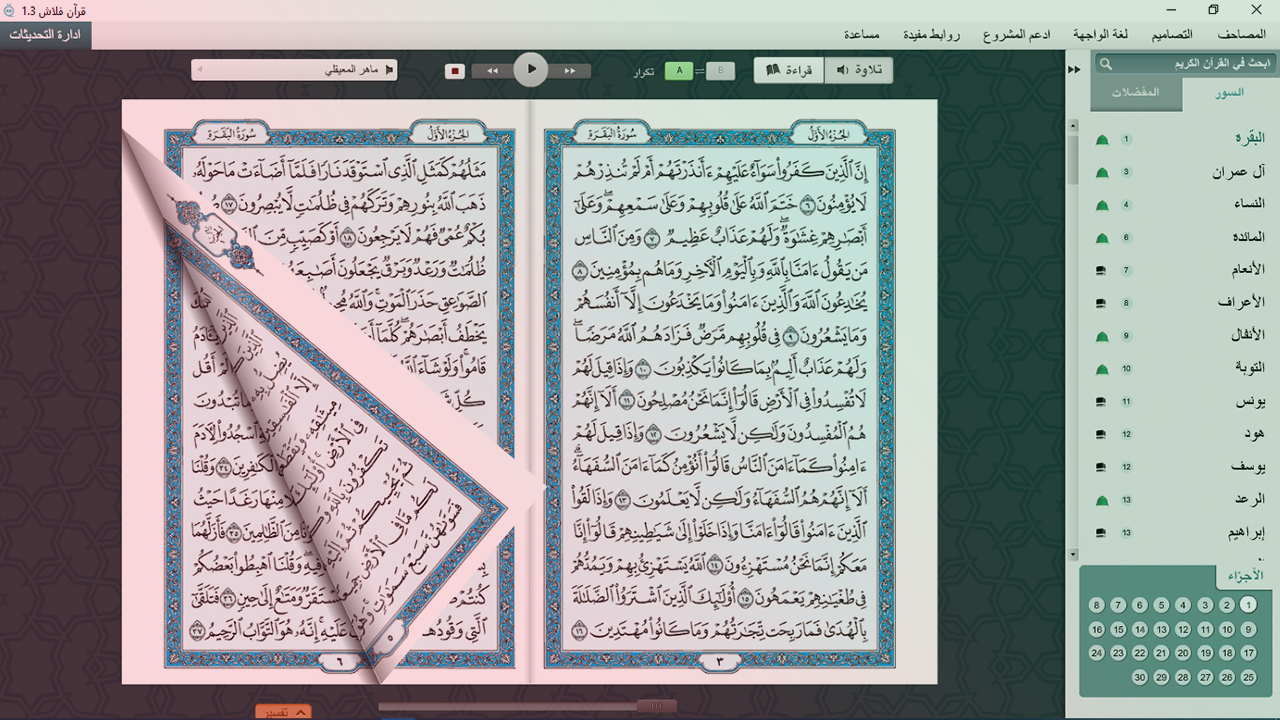Click the juz badge 7 beside الأنعام
This screenshot has height=720, width=1280.
[x=1126, y=271]
